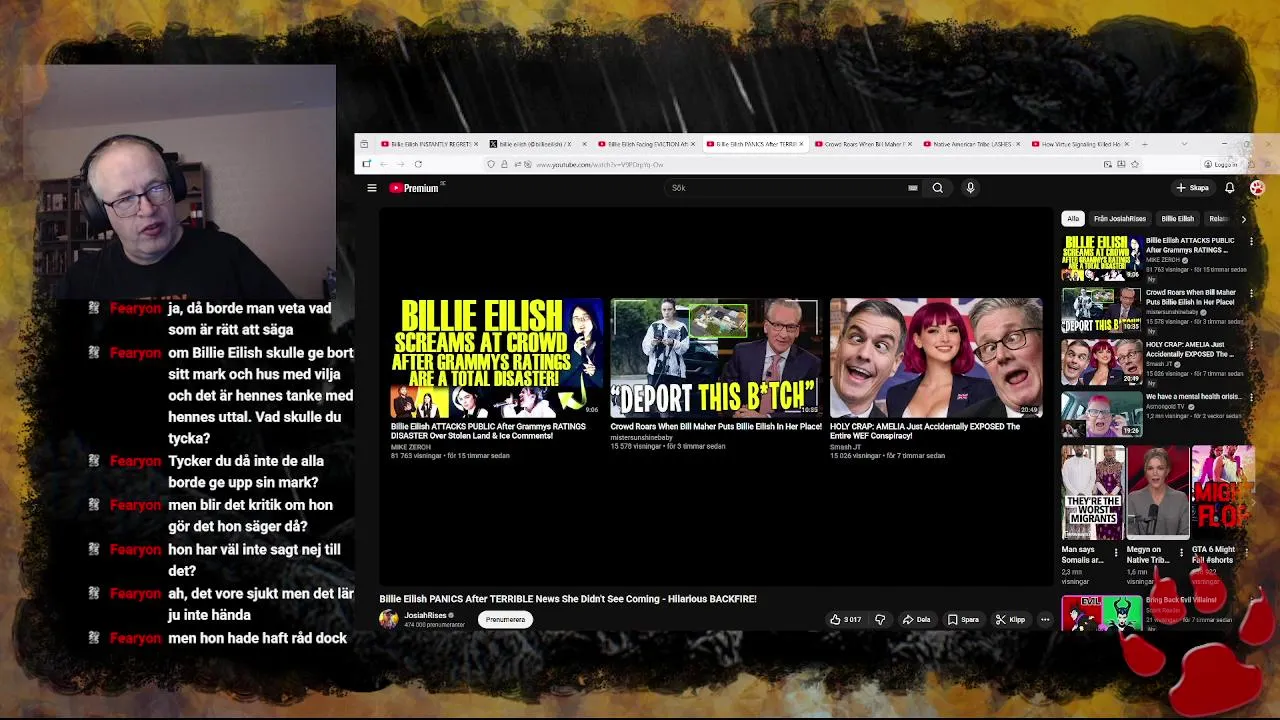Switch to 'How Virtue Signaling Killed' tab

click(x=1078, y=144)
